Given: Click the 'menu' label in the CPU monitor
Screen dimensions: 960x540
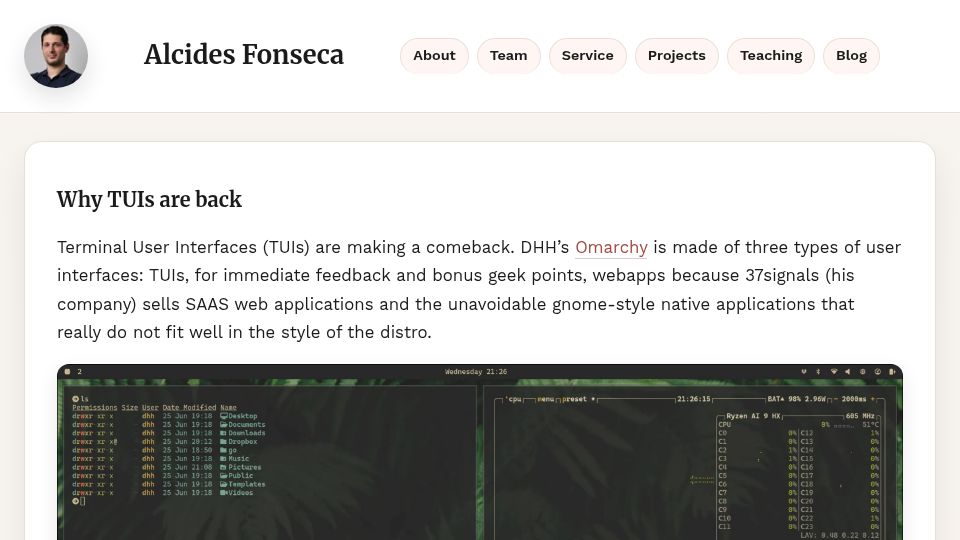Looking at the screenshot, I should [x=546, y=399].
